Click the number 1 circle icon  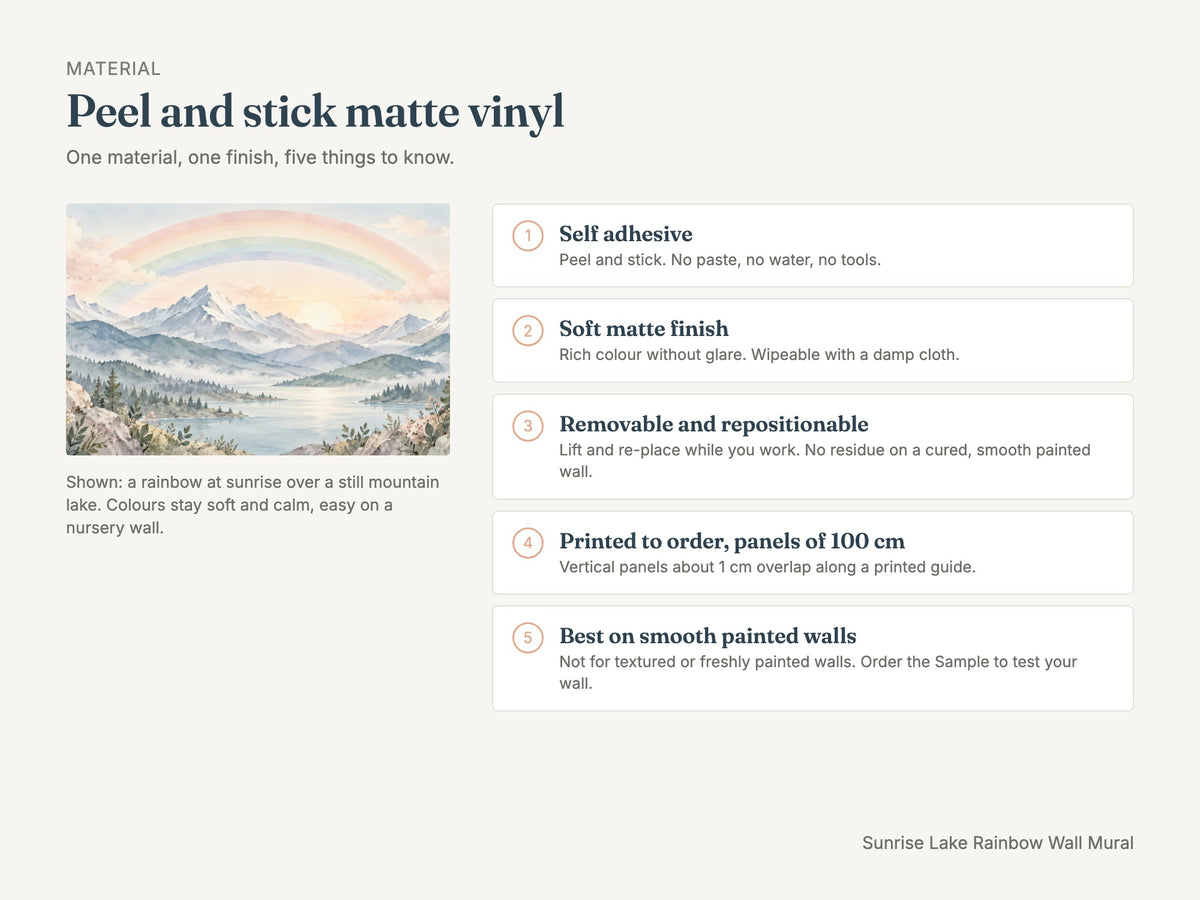[x=528, y=236]
